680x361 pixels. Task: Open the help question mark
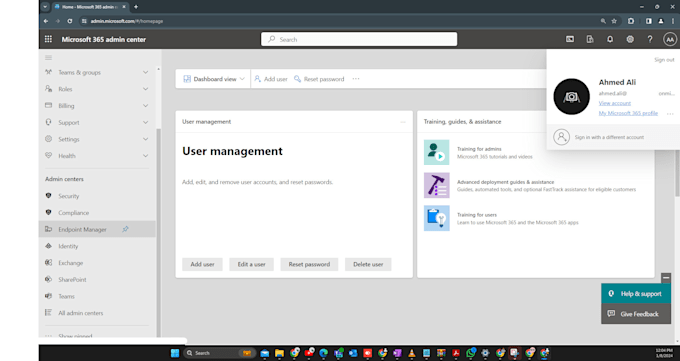tap(650, 39)
